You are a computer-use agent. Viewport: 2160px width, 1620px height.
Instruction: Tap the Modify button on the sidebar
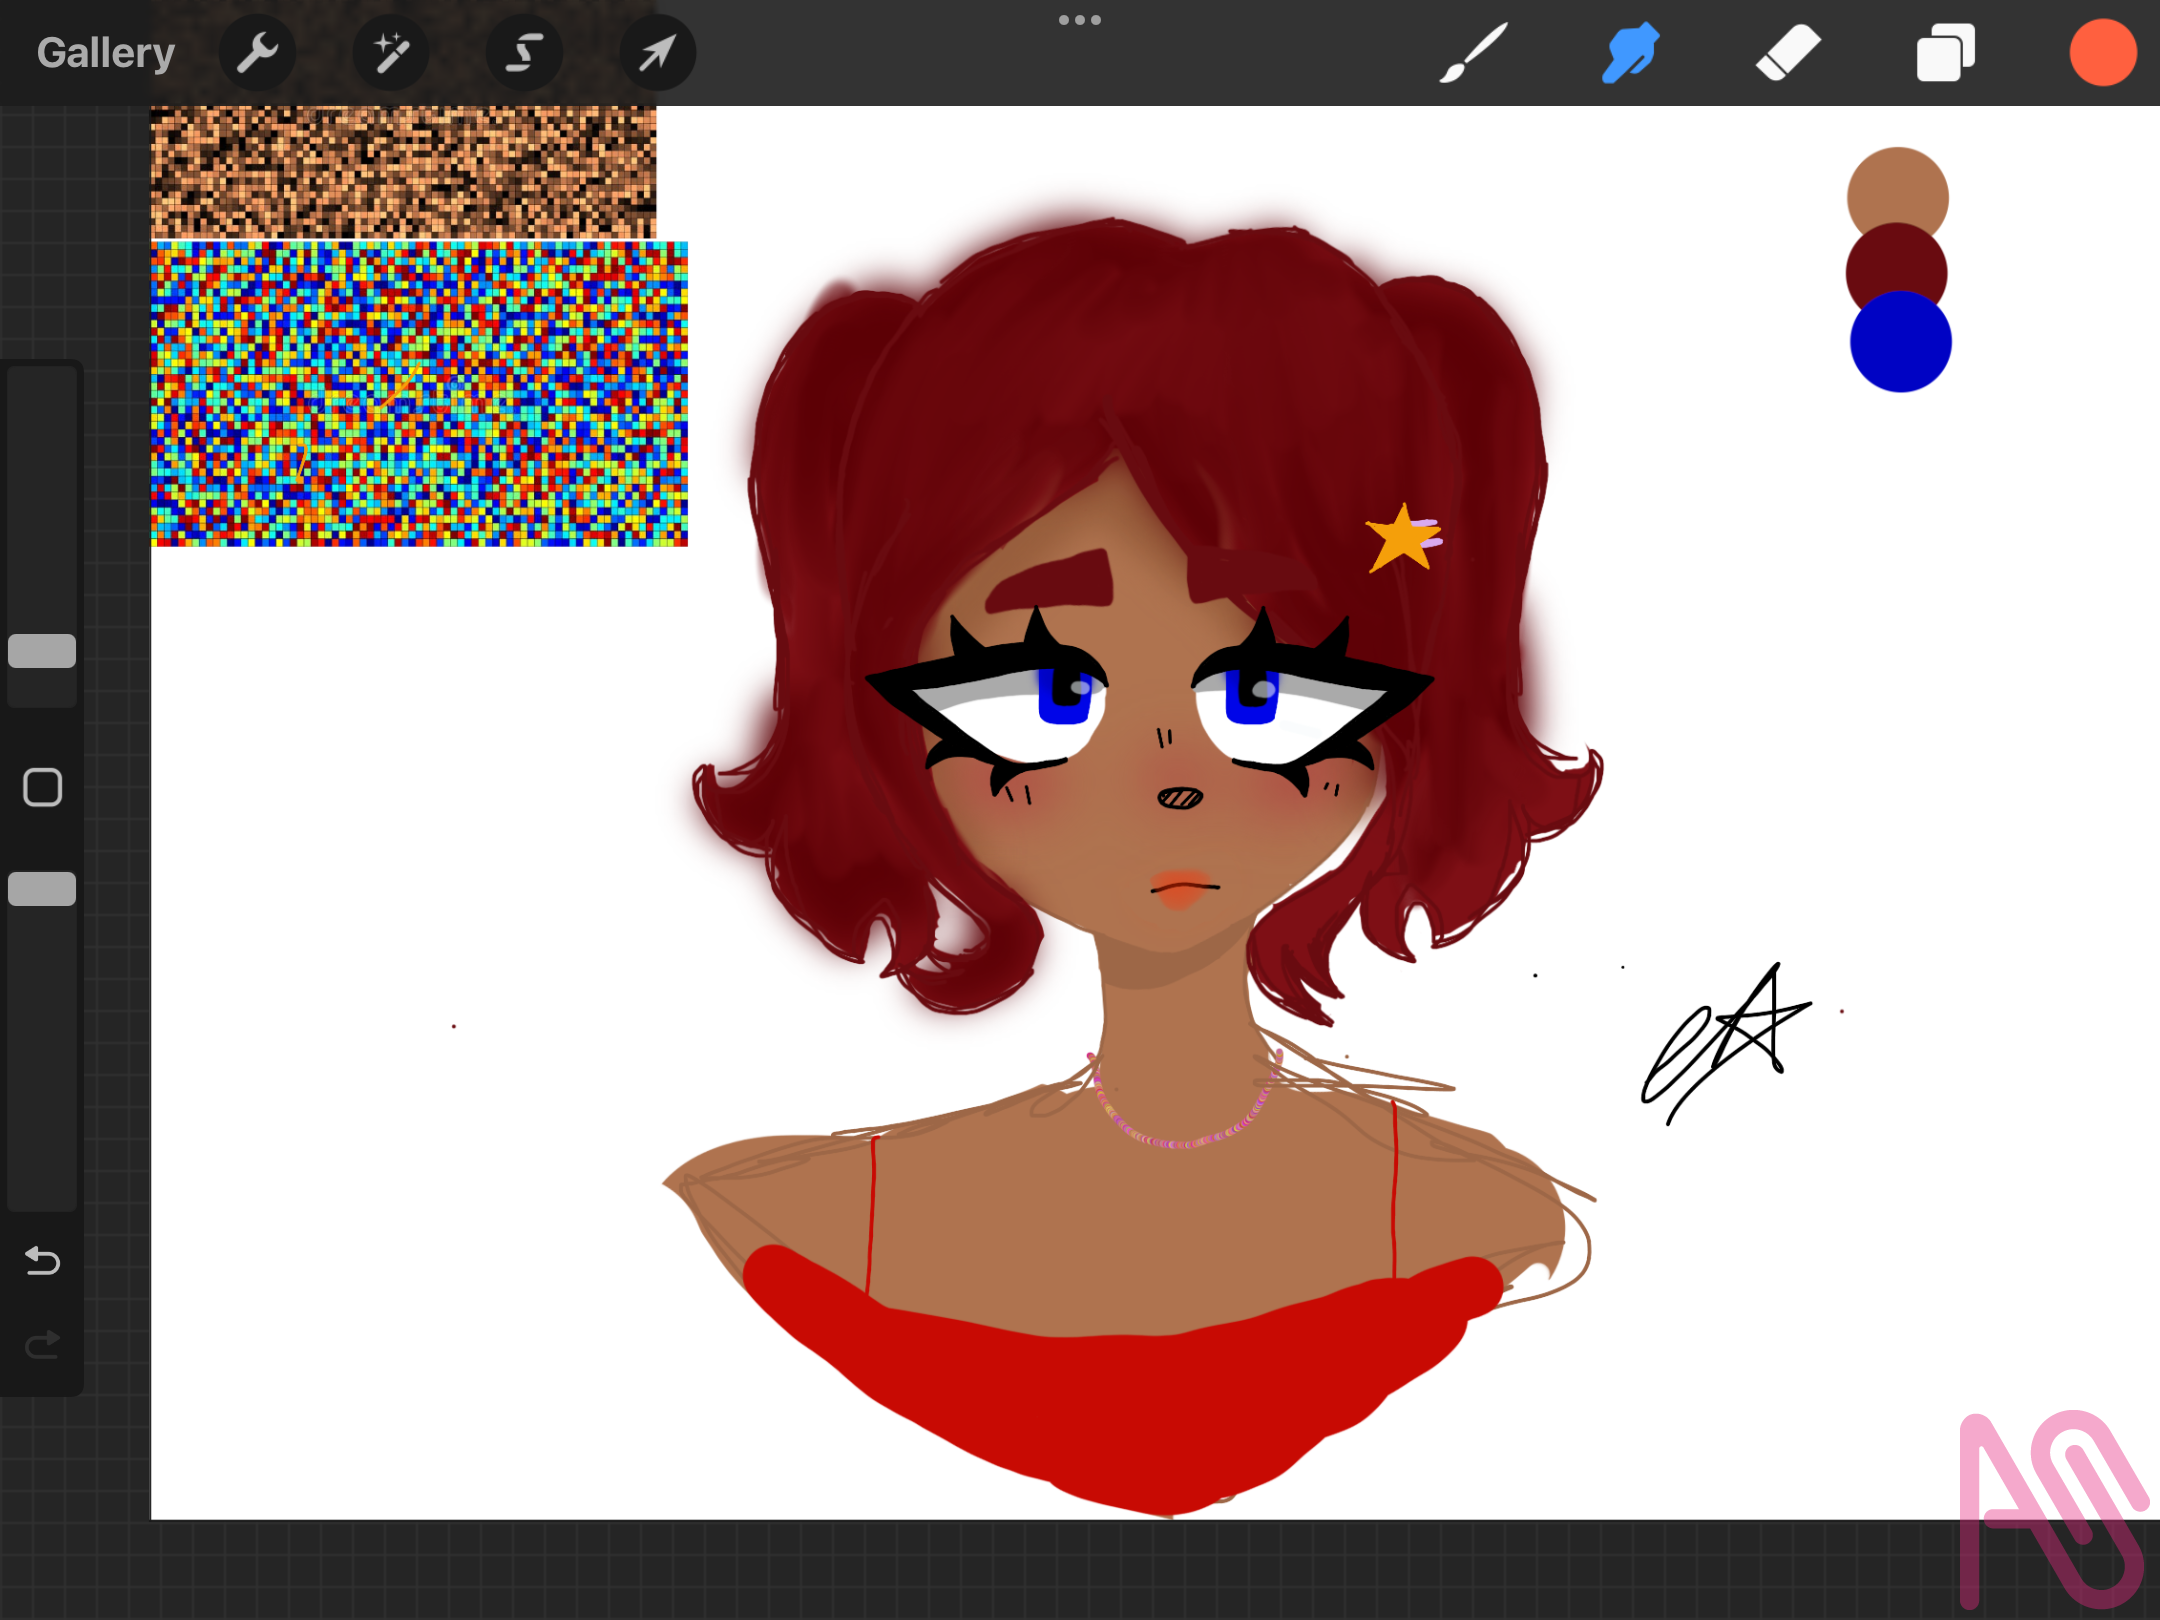pyautogui.click(x=41, y=788)
